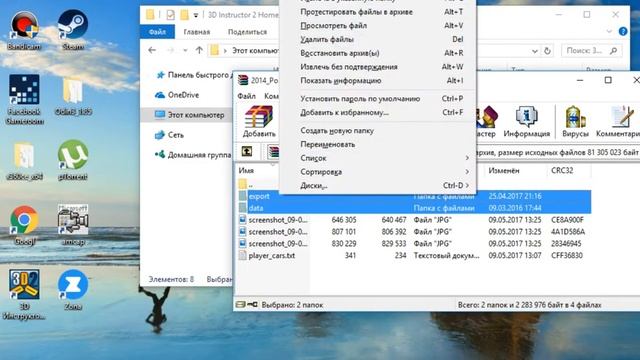Image resolution: width=640 pixels, height=360 pixels.
Task: Open Explorer recent locations dropdown
Action: [185, 51]
